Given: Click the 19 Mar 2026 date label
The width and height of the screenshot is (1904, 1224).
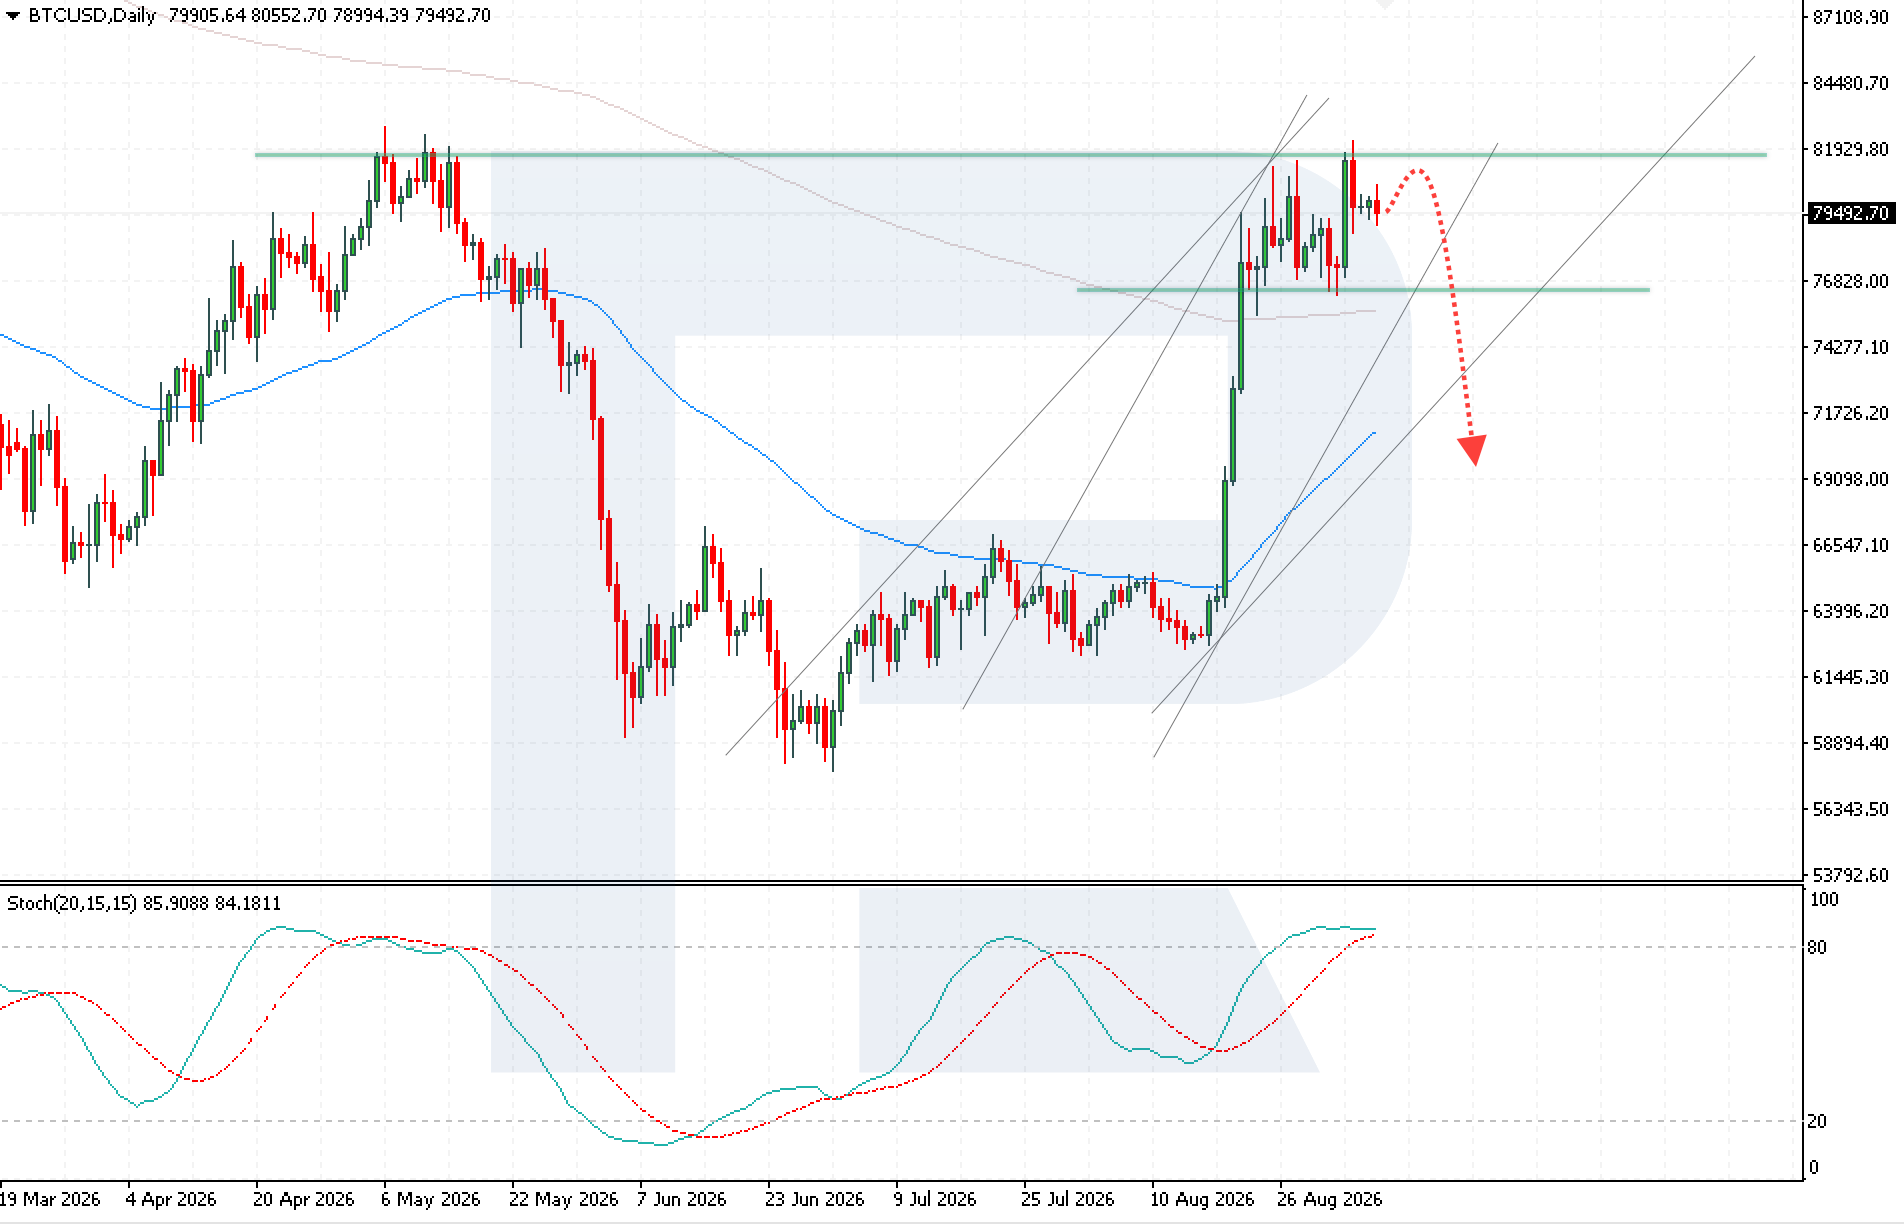Looking at the screenshot, I should [50, 1199].
